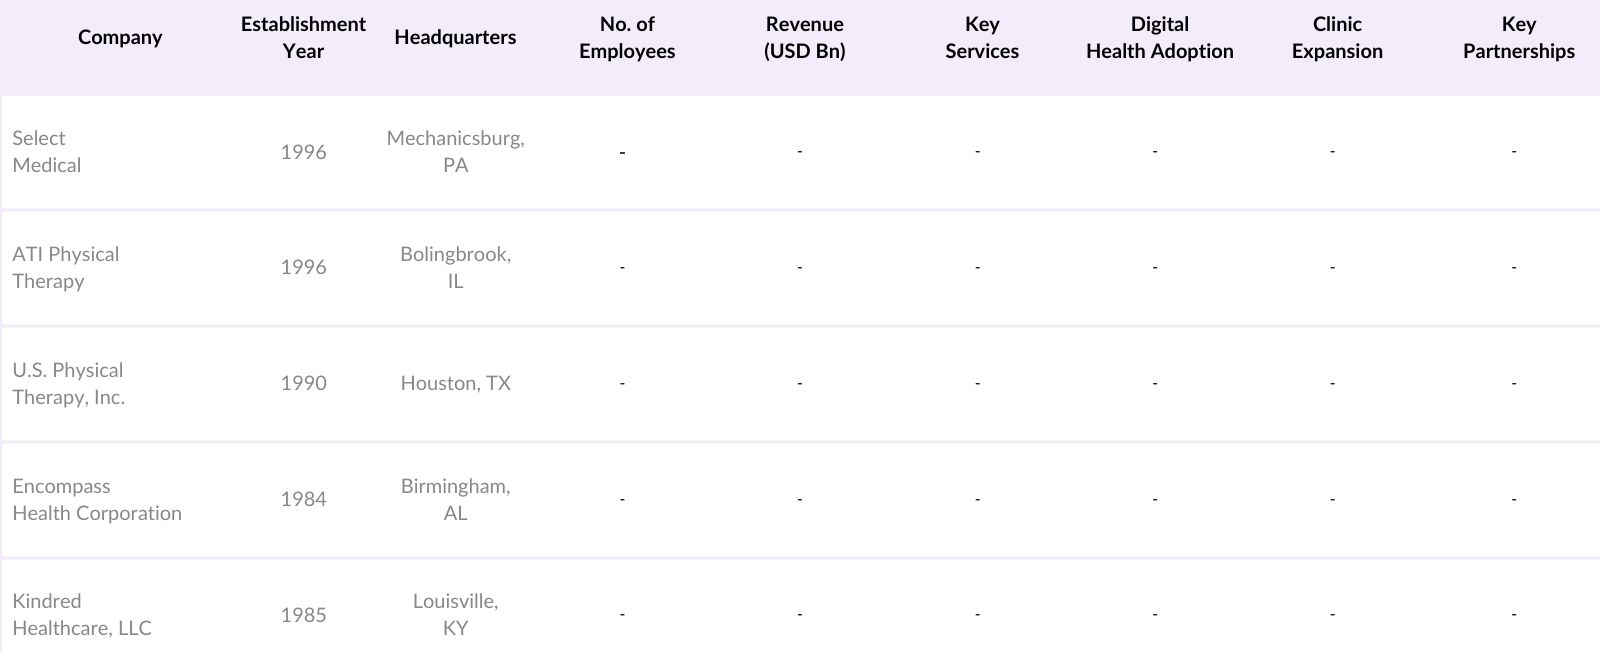Select the Key Partnerships column header
This screenshot has height=653, width=1600.
pyautogui.click(x=1518, y=37)
